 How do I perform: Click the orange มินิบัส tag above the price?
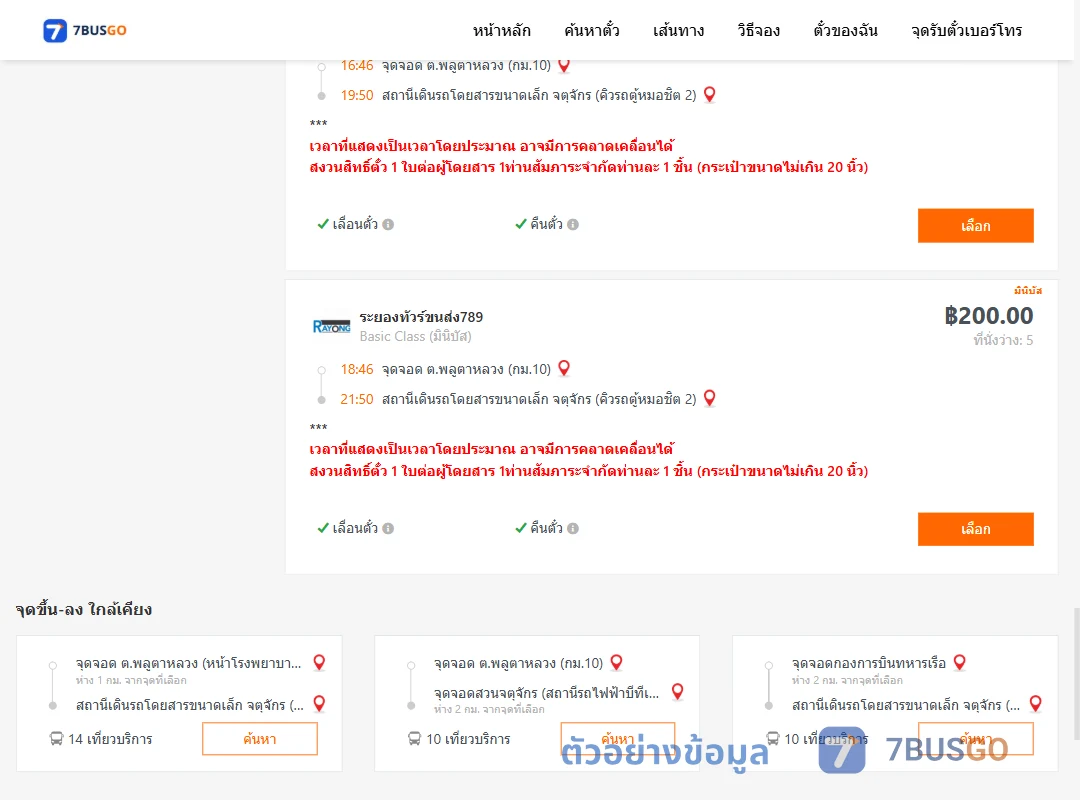[1028, 291]
